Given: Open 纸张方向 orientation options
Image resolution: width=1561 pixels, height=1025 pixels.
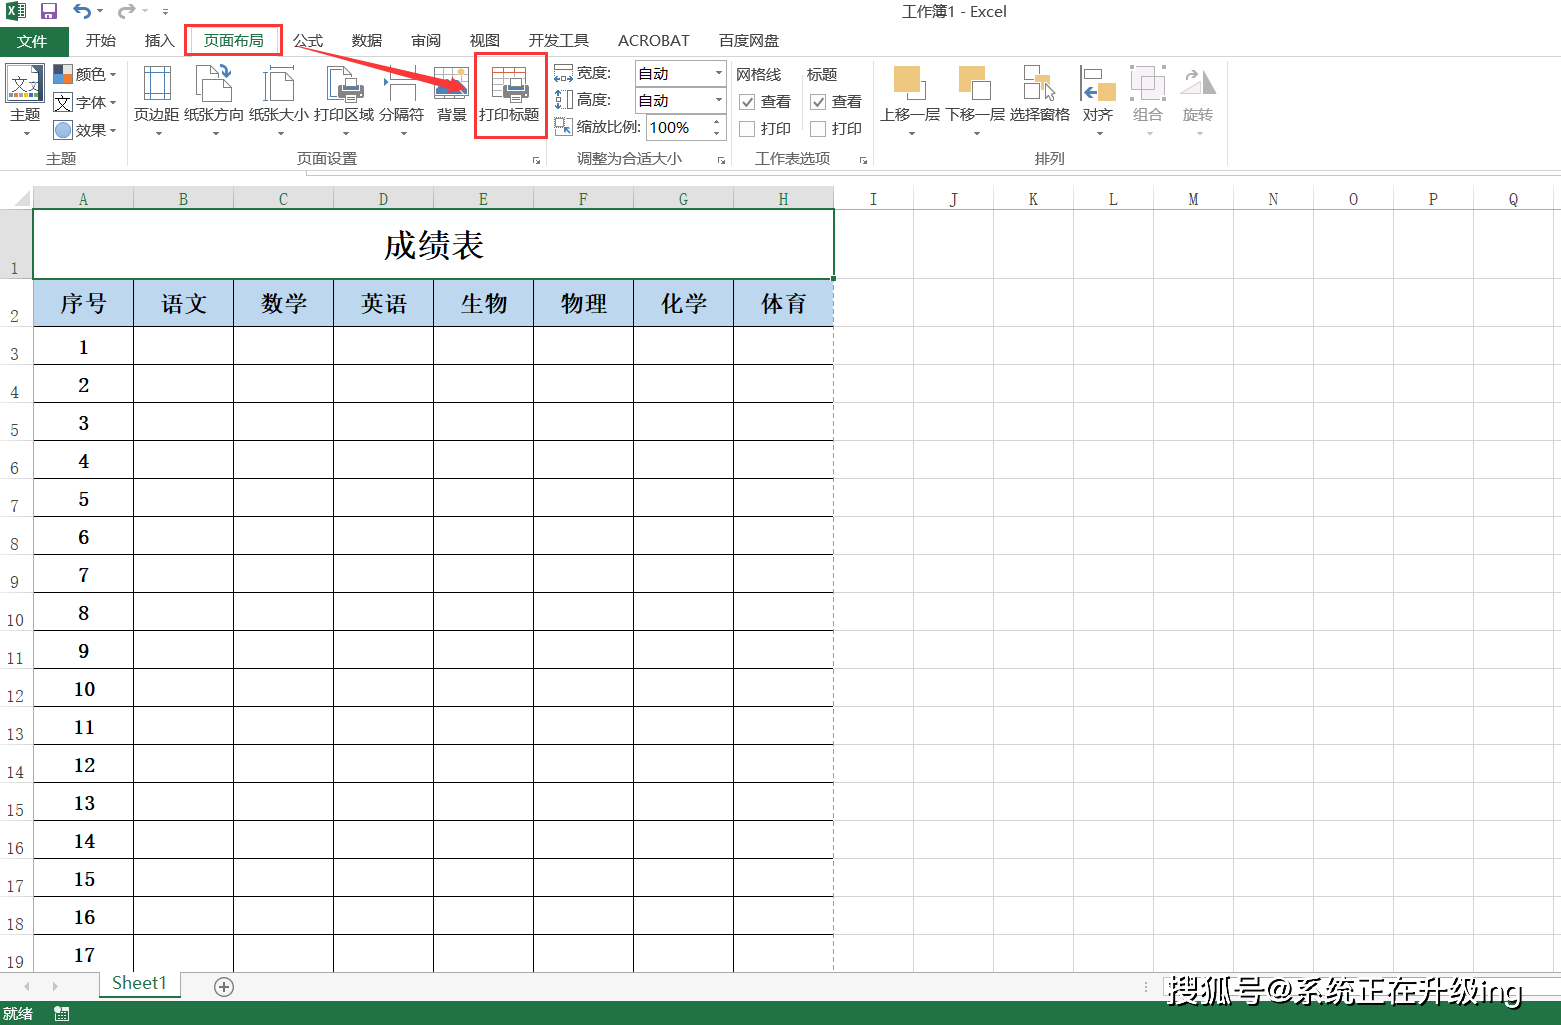Looking at the screenshot, I should coord(214,100).
